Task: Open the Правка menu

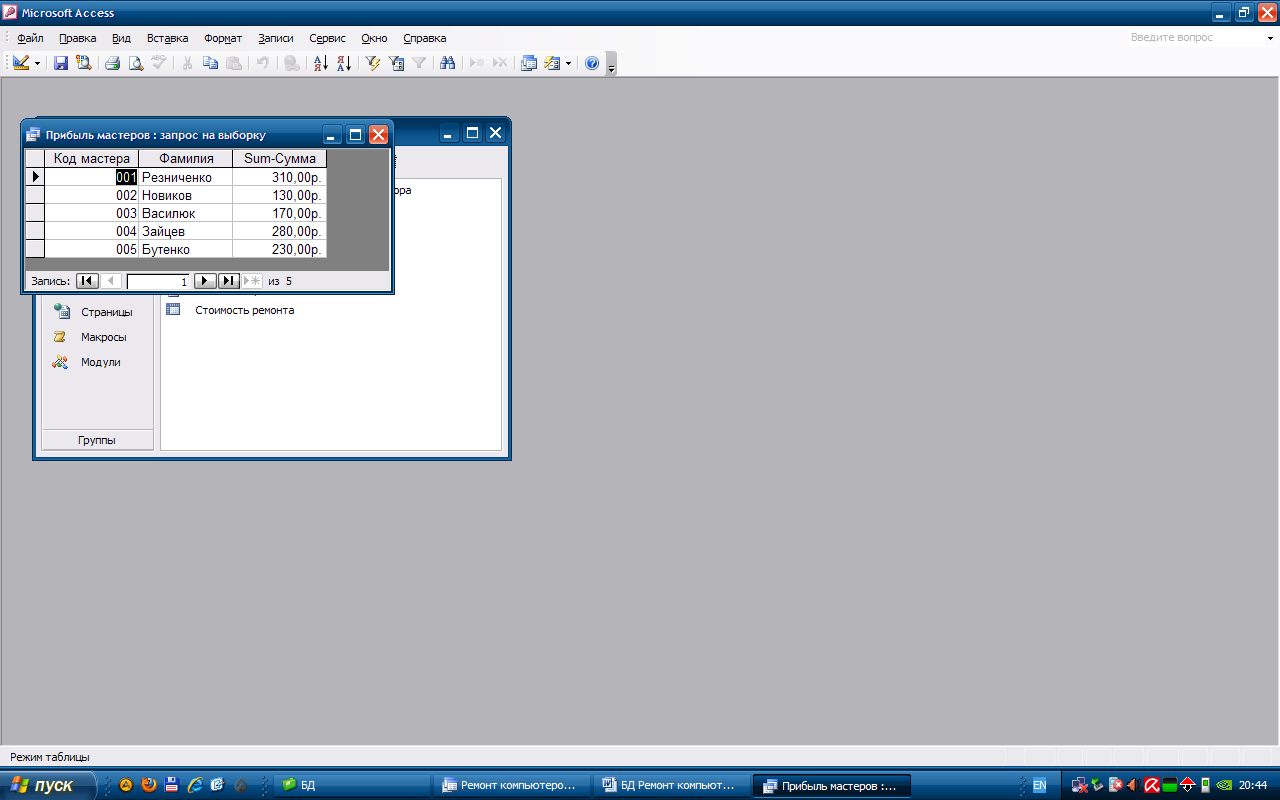Action: tap(78, 38)
